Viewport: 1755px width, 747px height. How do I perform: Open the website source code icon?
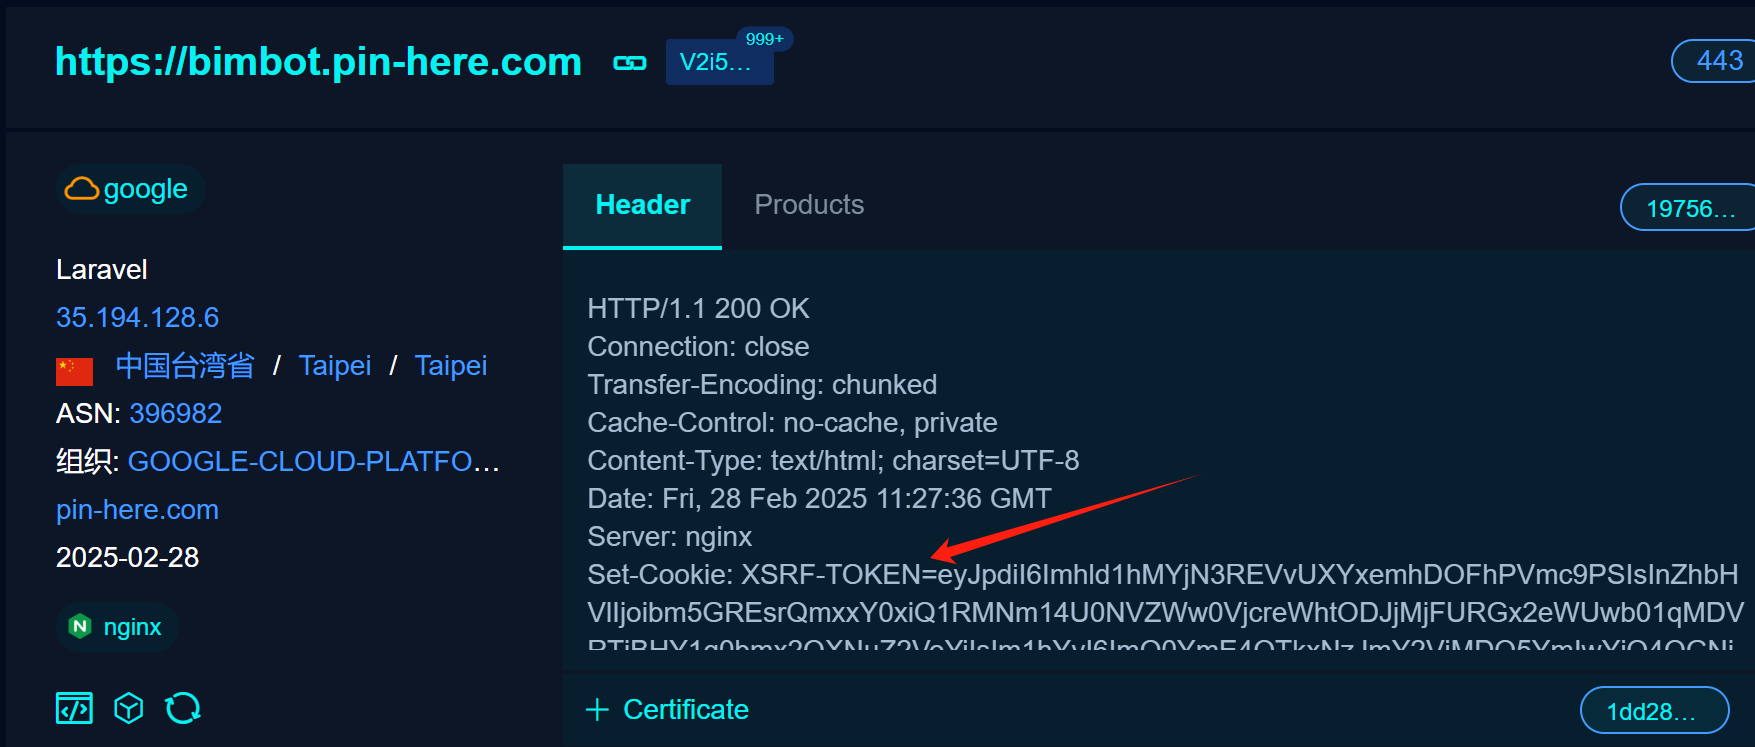point(74,709)
